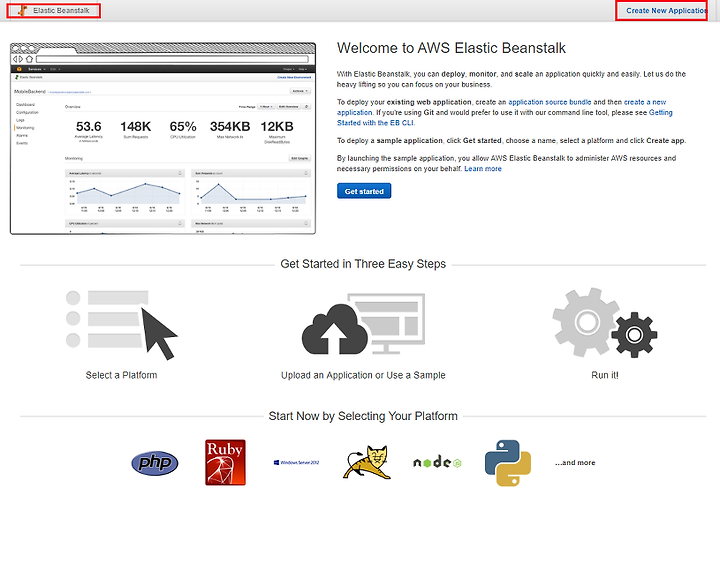Click the Get Started in Three Easy Steps heading

[x=363, y=264]
